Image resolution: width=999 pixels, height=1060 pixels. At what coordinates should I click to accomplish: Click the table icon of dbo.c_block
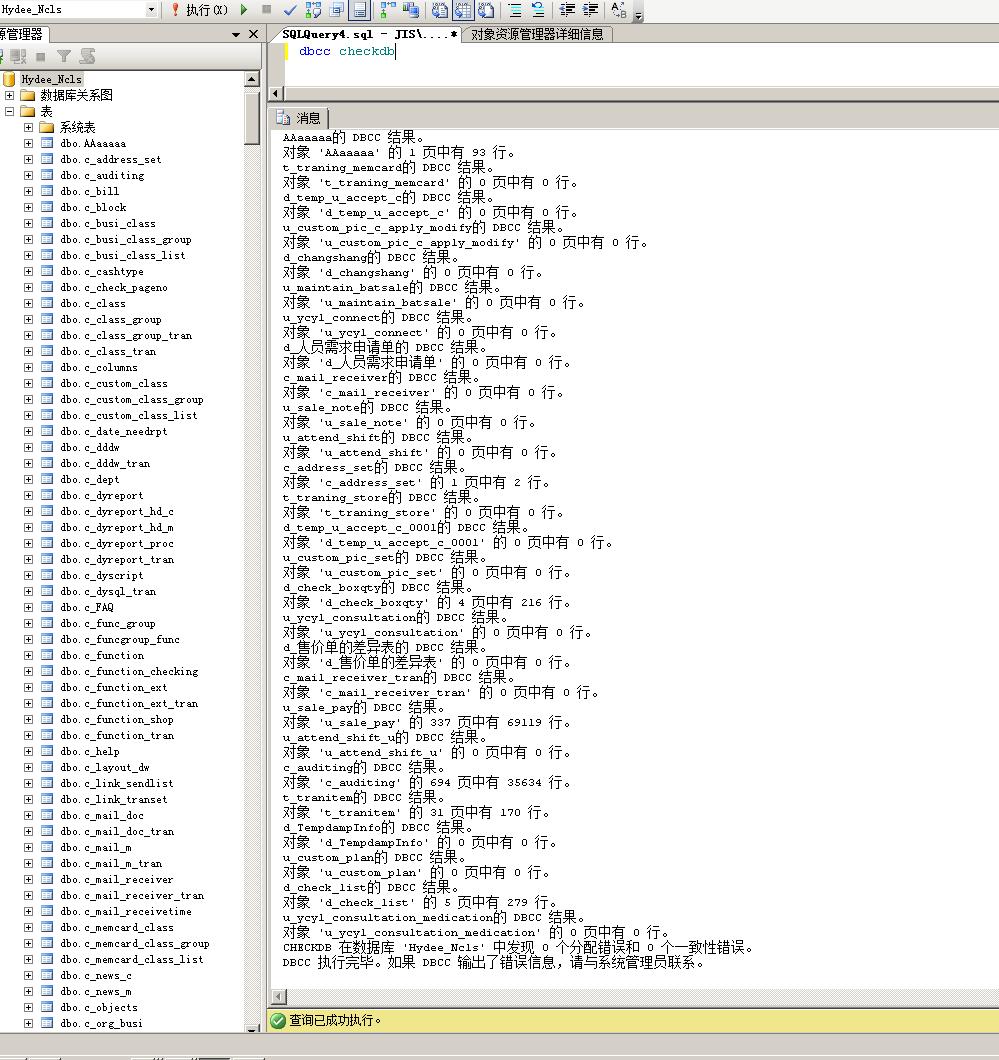click(47, 208)
